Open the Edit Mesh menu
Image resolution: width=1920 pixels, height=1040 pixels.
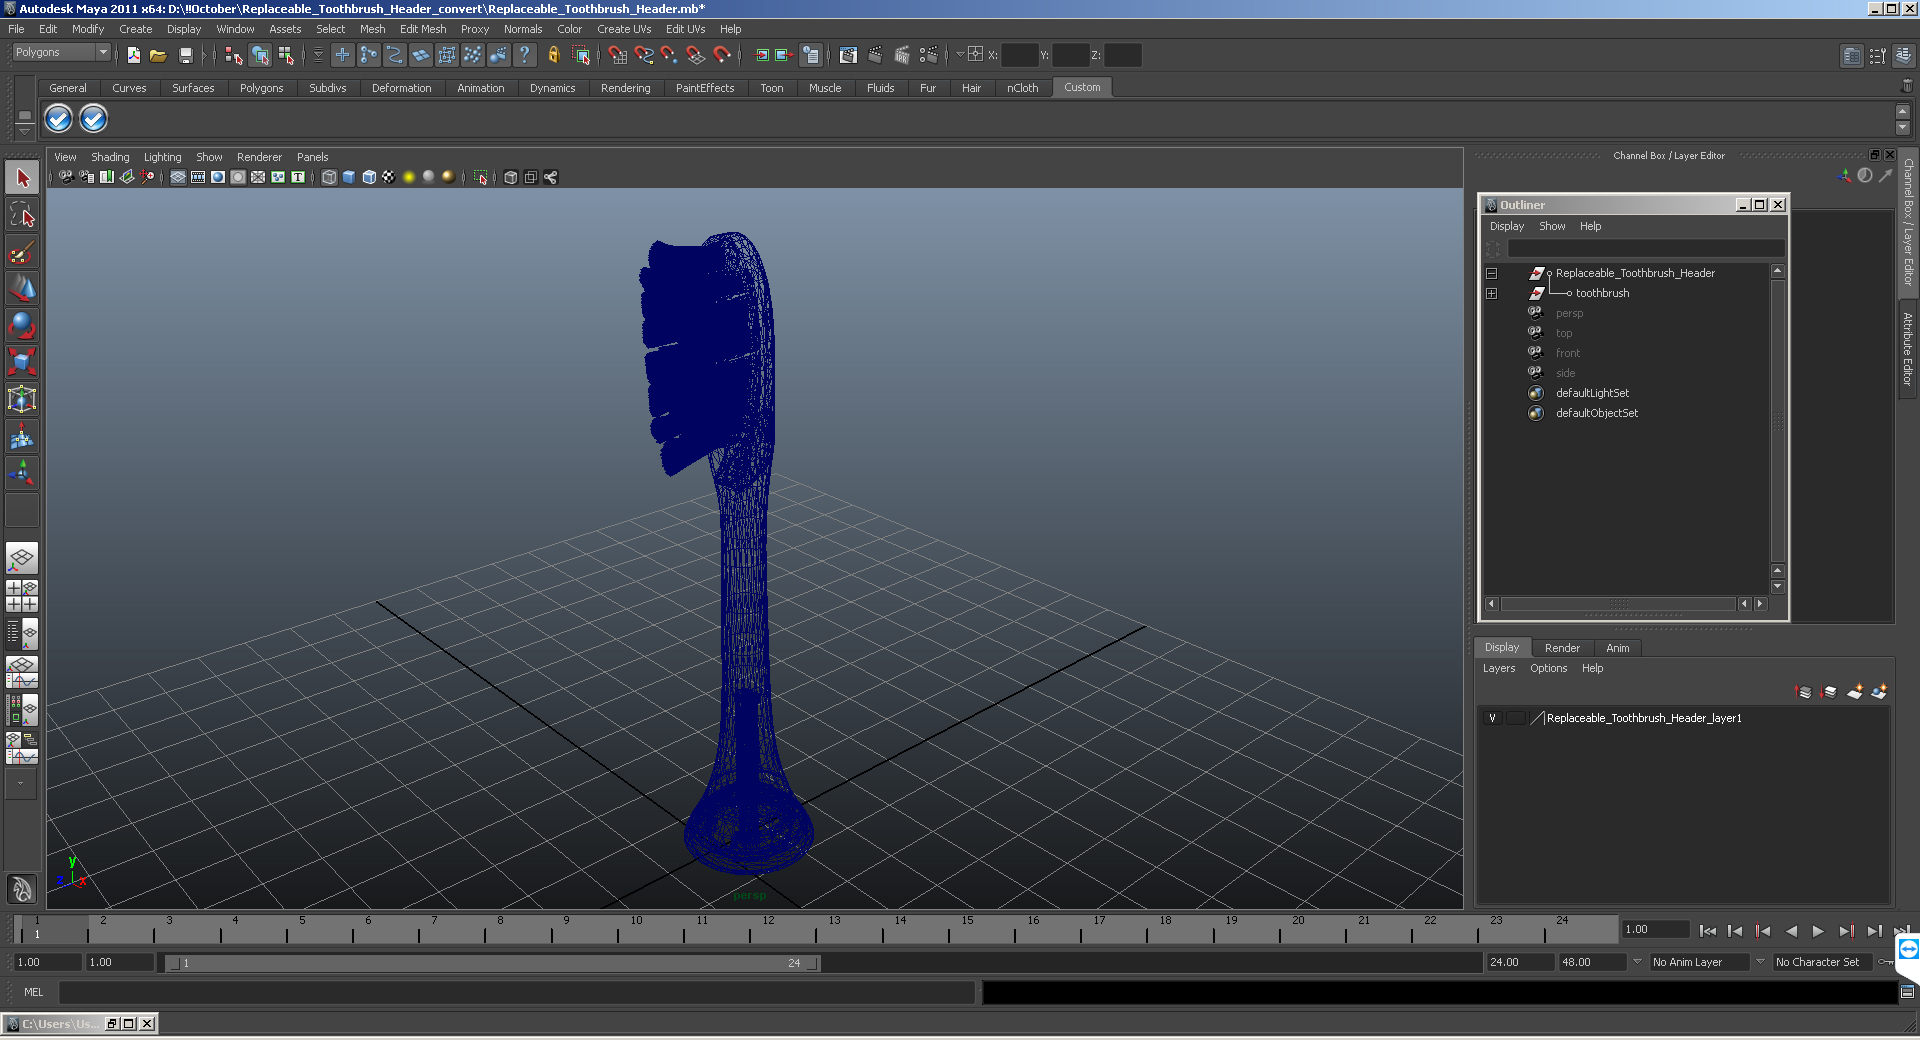(423, 29)
